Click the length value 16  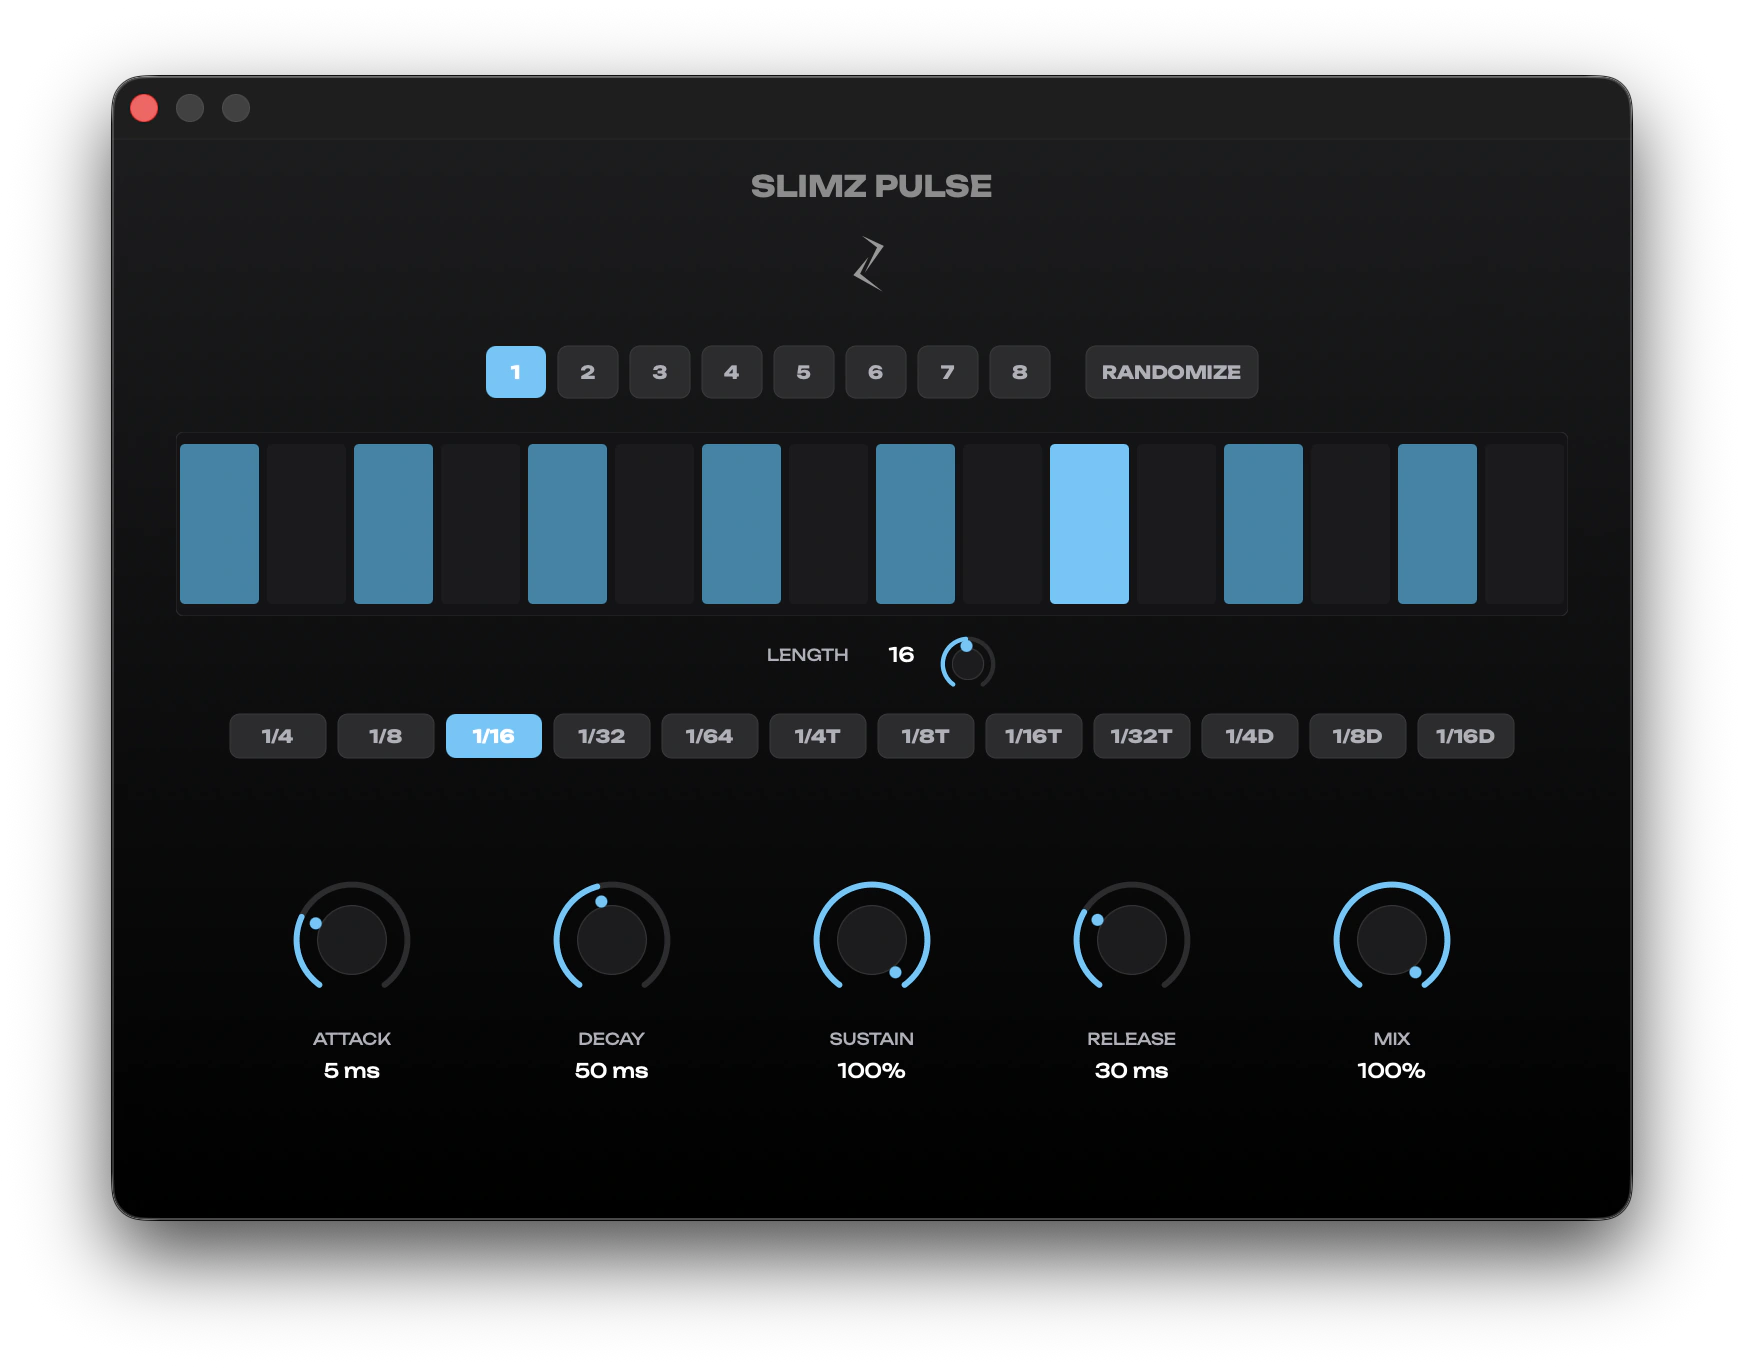901,655
